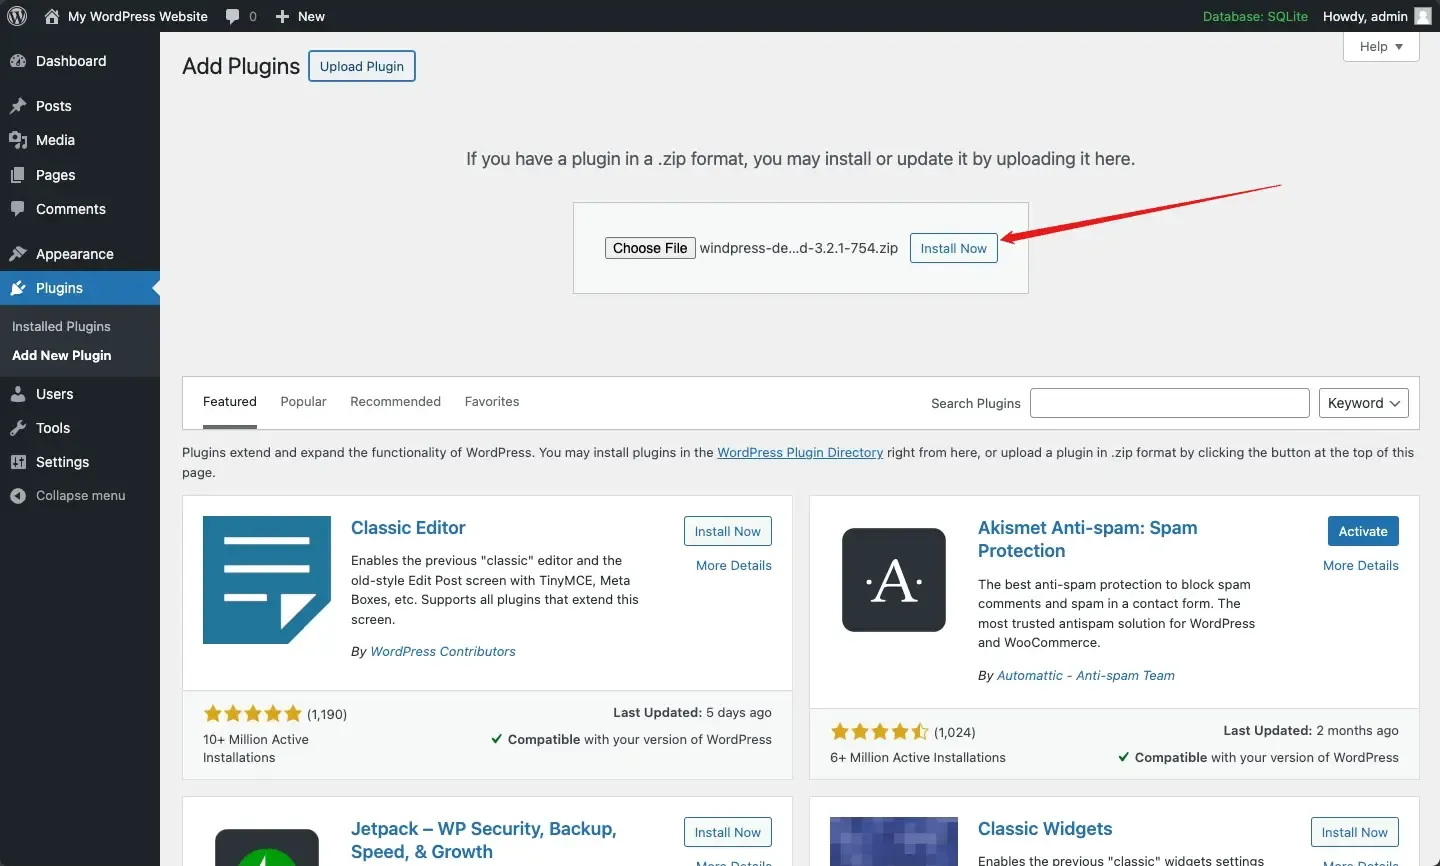The image size is (1440, 866).
Task: Open the site home icon
Action: click(52, 16)
